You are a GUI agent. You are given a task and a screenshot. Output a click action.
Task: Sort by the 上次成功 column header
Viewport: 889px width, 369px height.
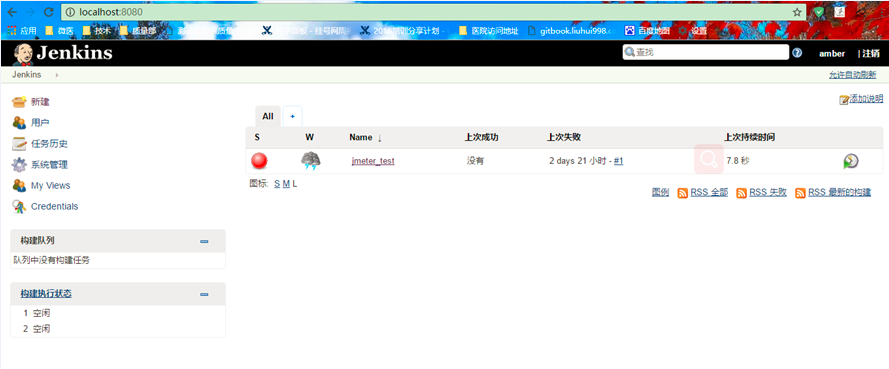(481, 137)
